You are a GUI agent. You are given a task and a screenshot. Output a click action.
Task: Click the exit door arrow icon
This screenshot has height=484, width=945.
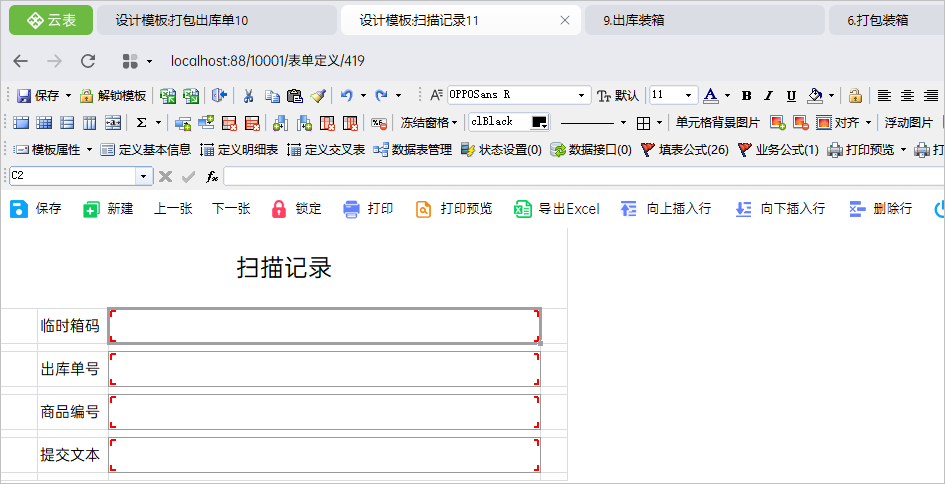pyautogui.click(x=219, y=95)
